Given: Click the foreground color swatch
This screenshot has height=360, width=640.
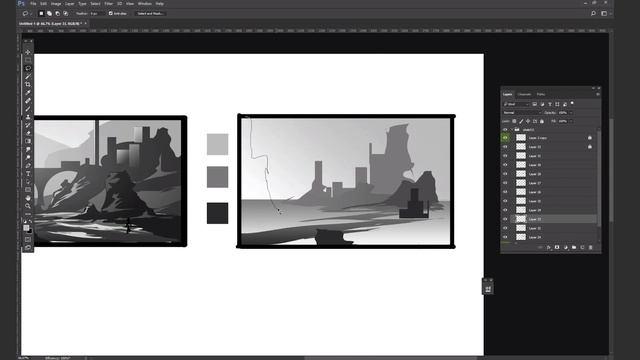Looking at the screenshot, I should (x=26, y=228).
